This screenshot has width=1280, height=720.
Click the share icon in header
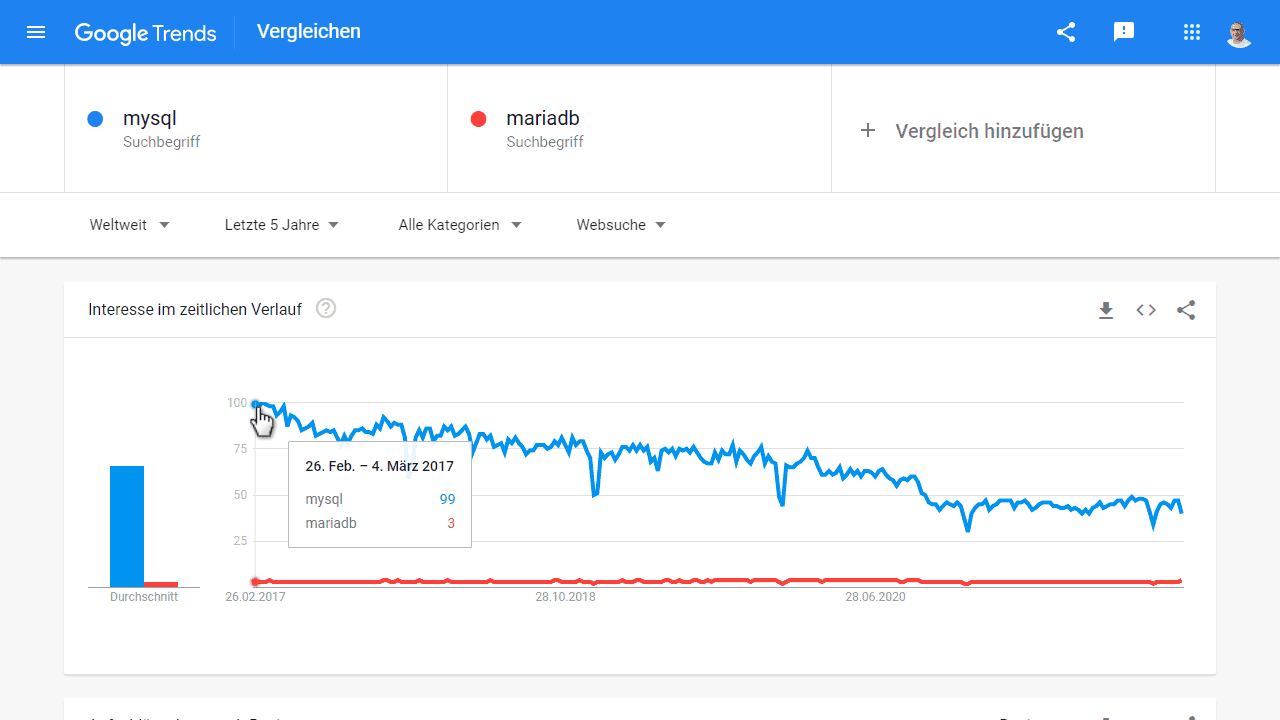point(1066,32)
